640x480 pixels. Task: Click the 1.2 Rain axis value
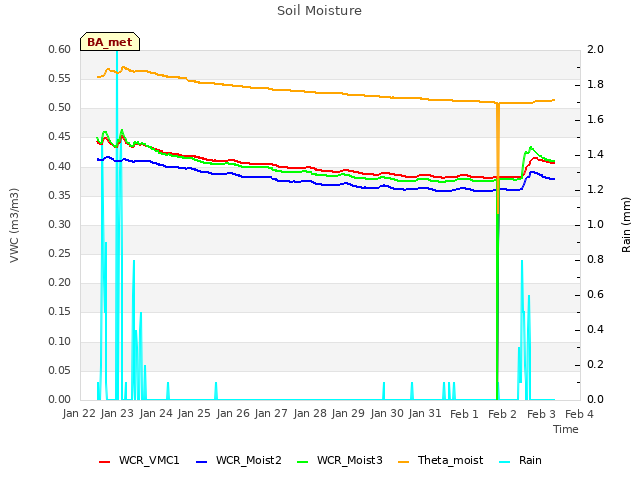596,190
